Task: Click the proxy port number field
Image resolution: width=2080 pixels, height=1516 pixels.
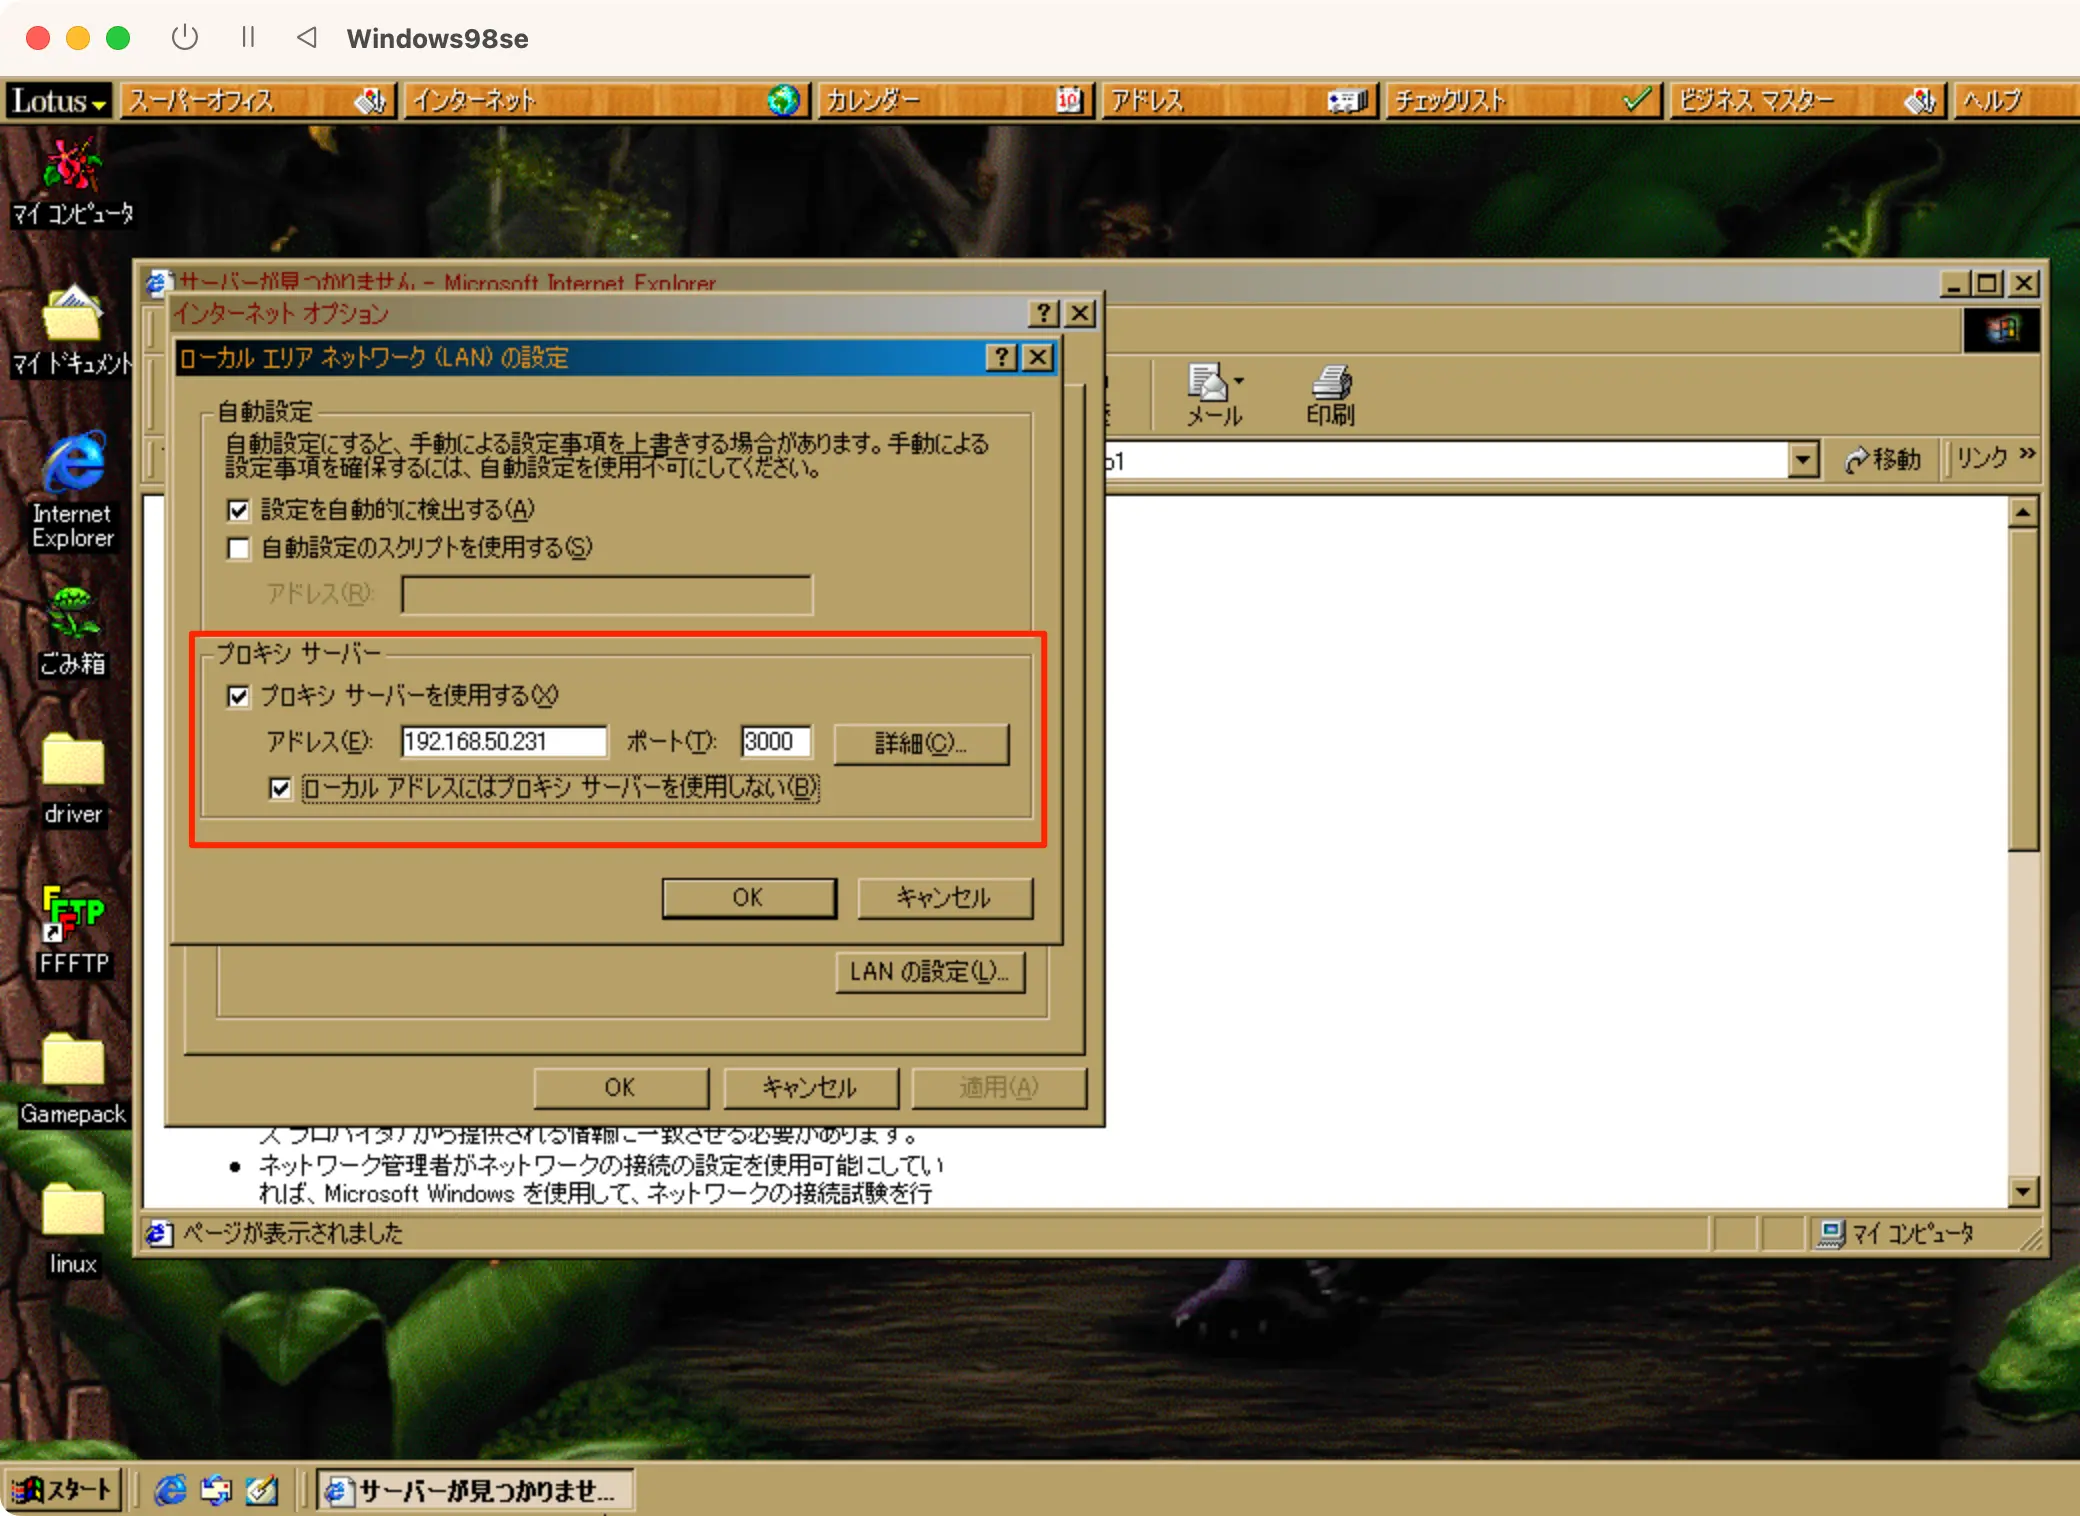Action: click(775, 742)
